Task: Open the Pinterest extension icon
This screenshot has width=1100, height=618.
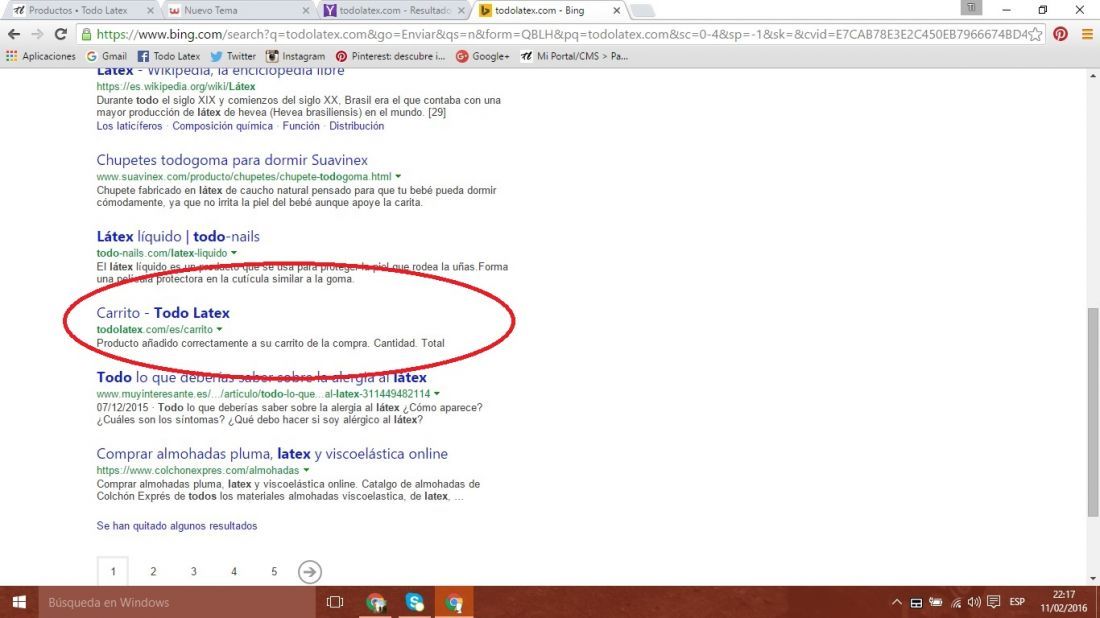Action: click(x=1060, y=34)
